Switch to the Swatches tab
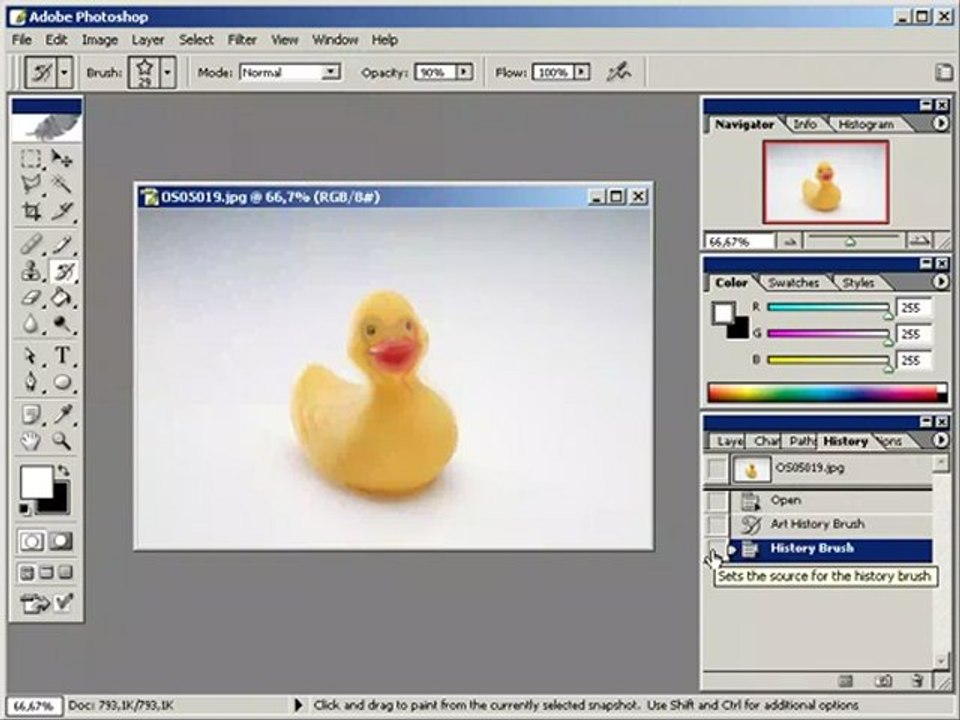This screenshot has width=960, height=720. point(793,282)
